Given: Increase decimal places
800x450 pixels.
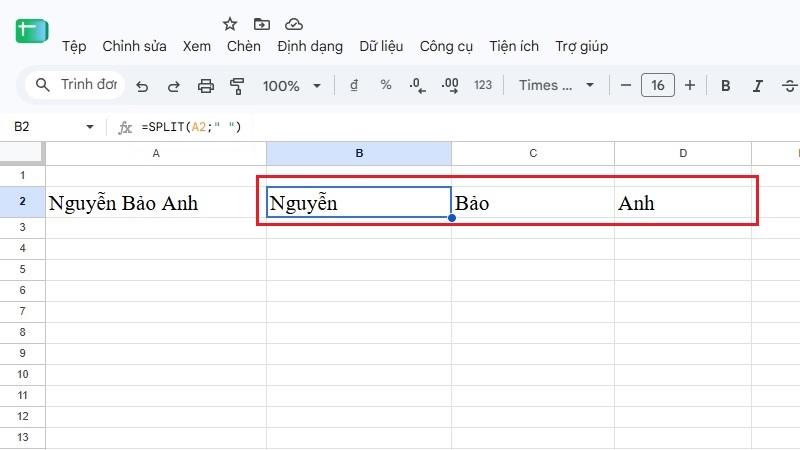Looking at the screenshot, I should (450, 85).
